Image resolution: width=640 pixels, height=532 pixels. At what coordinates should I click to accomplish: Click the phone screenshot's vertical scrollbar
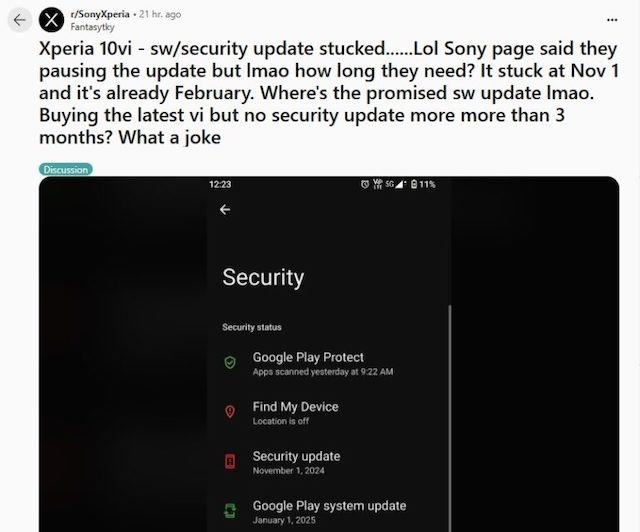450,416
